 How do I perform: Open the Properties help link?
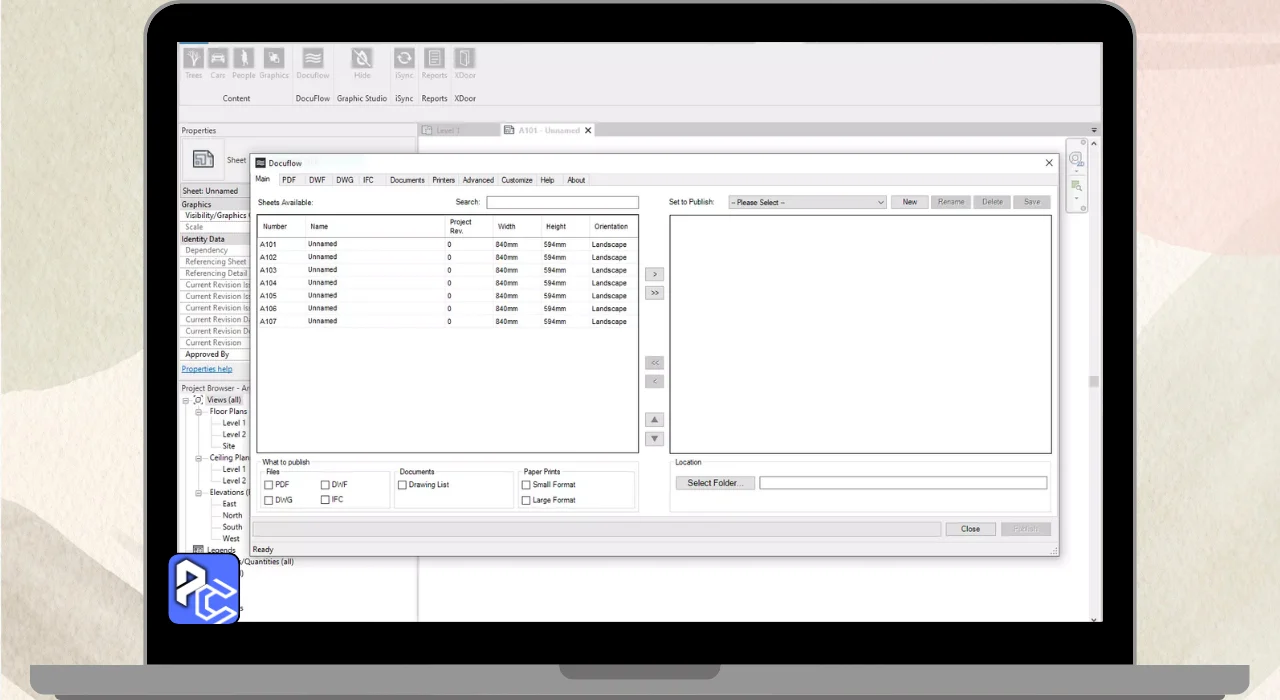coord(207,369)
